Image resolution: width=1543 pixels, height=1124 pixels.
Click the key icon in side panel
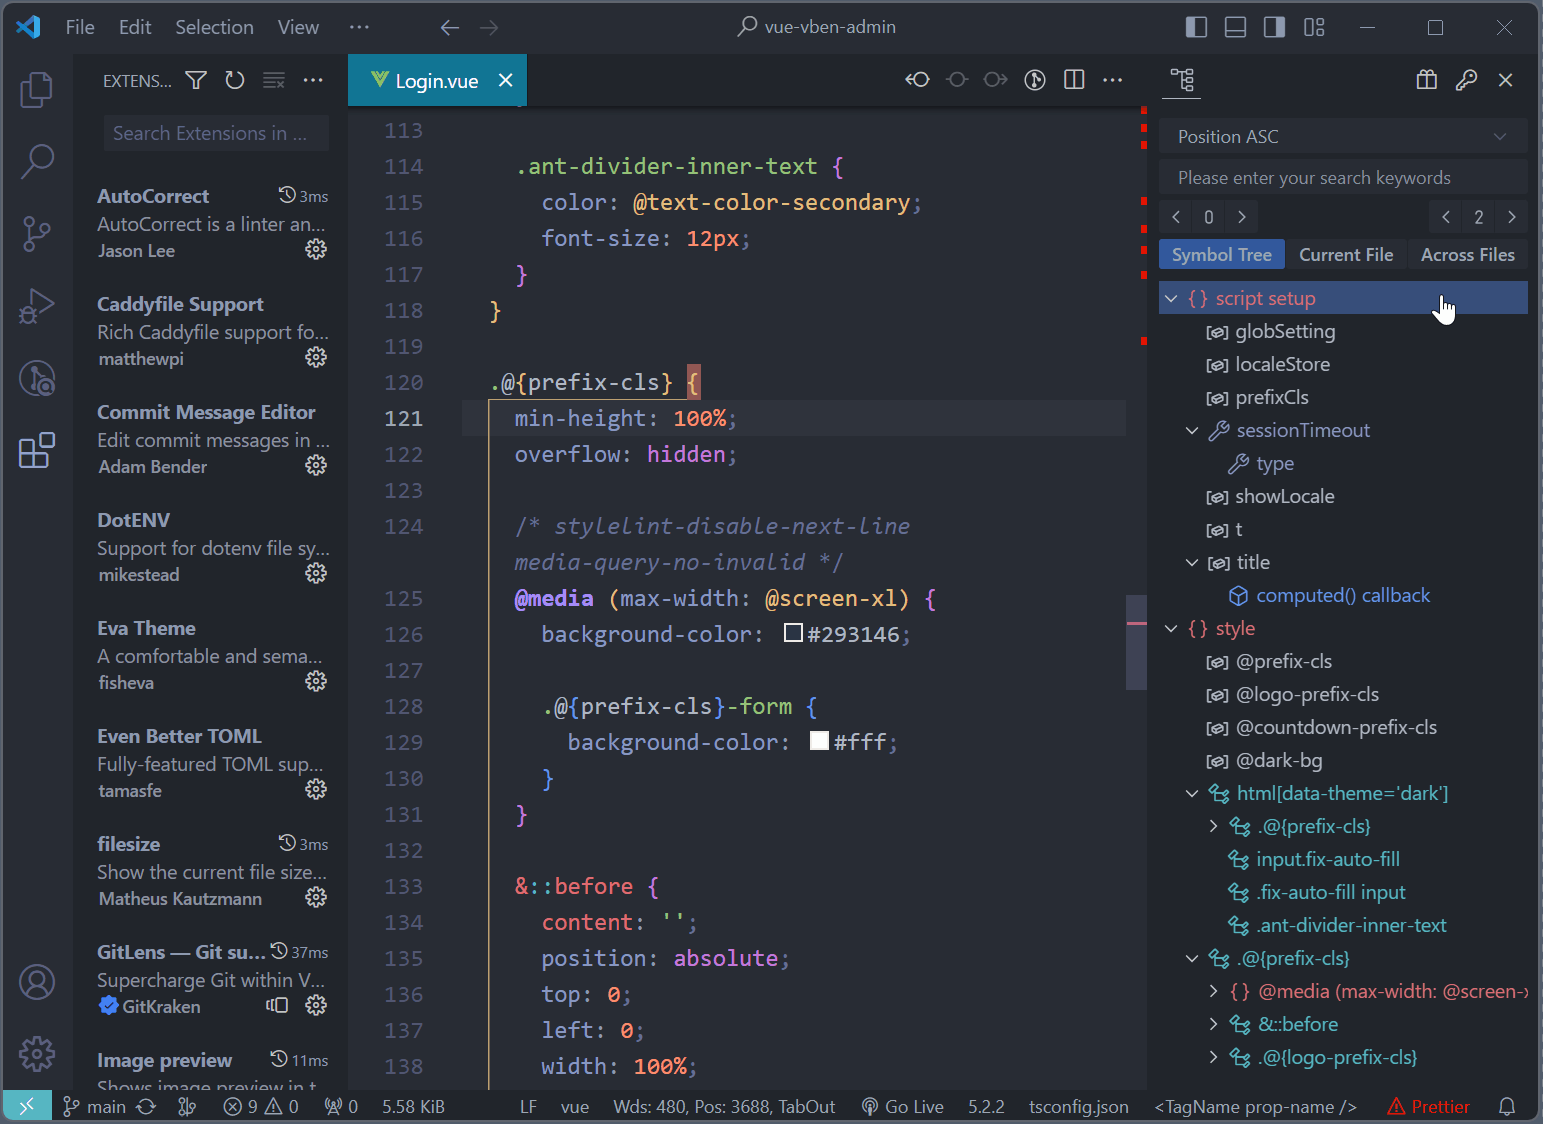[1466, 80]
